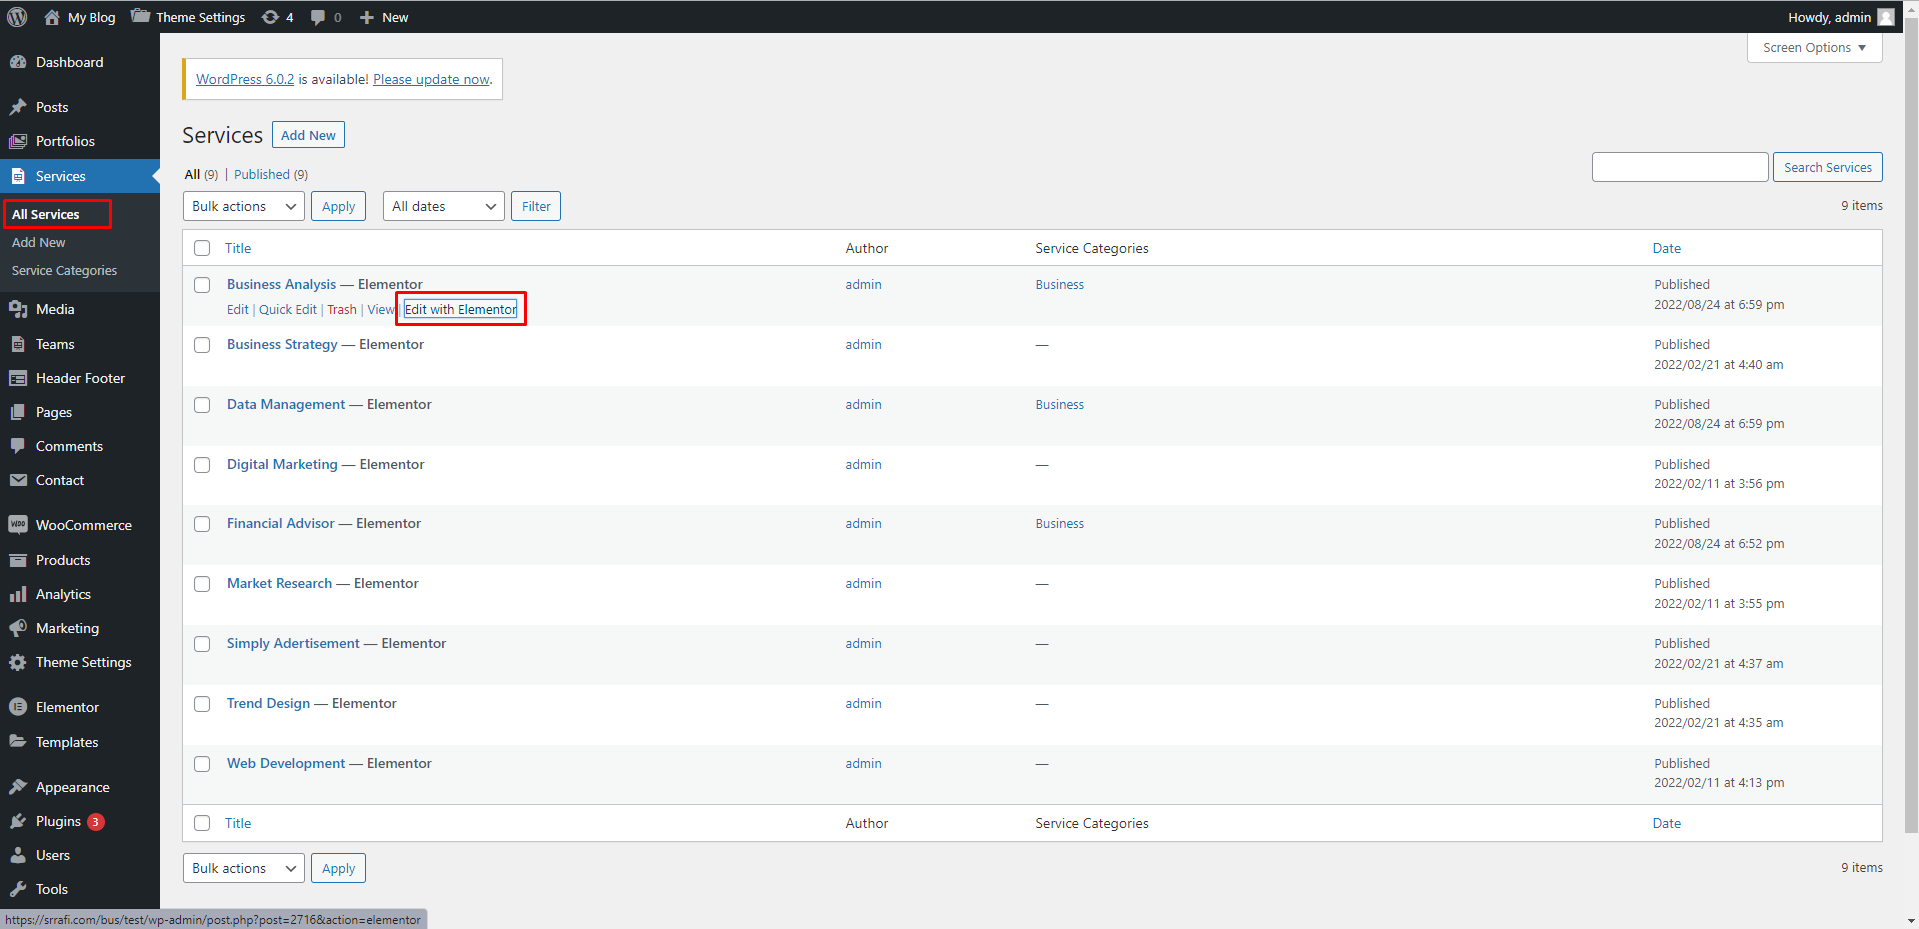Select the Data Management row checkbox
Image resolution: width=1919 pixels, height=929 pixels.
202,405
